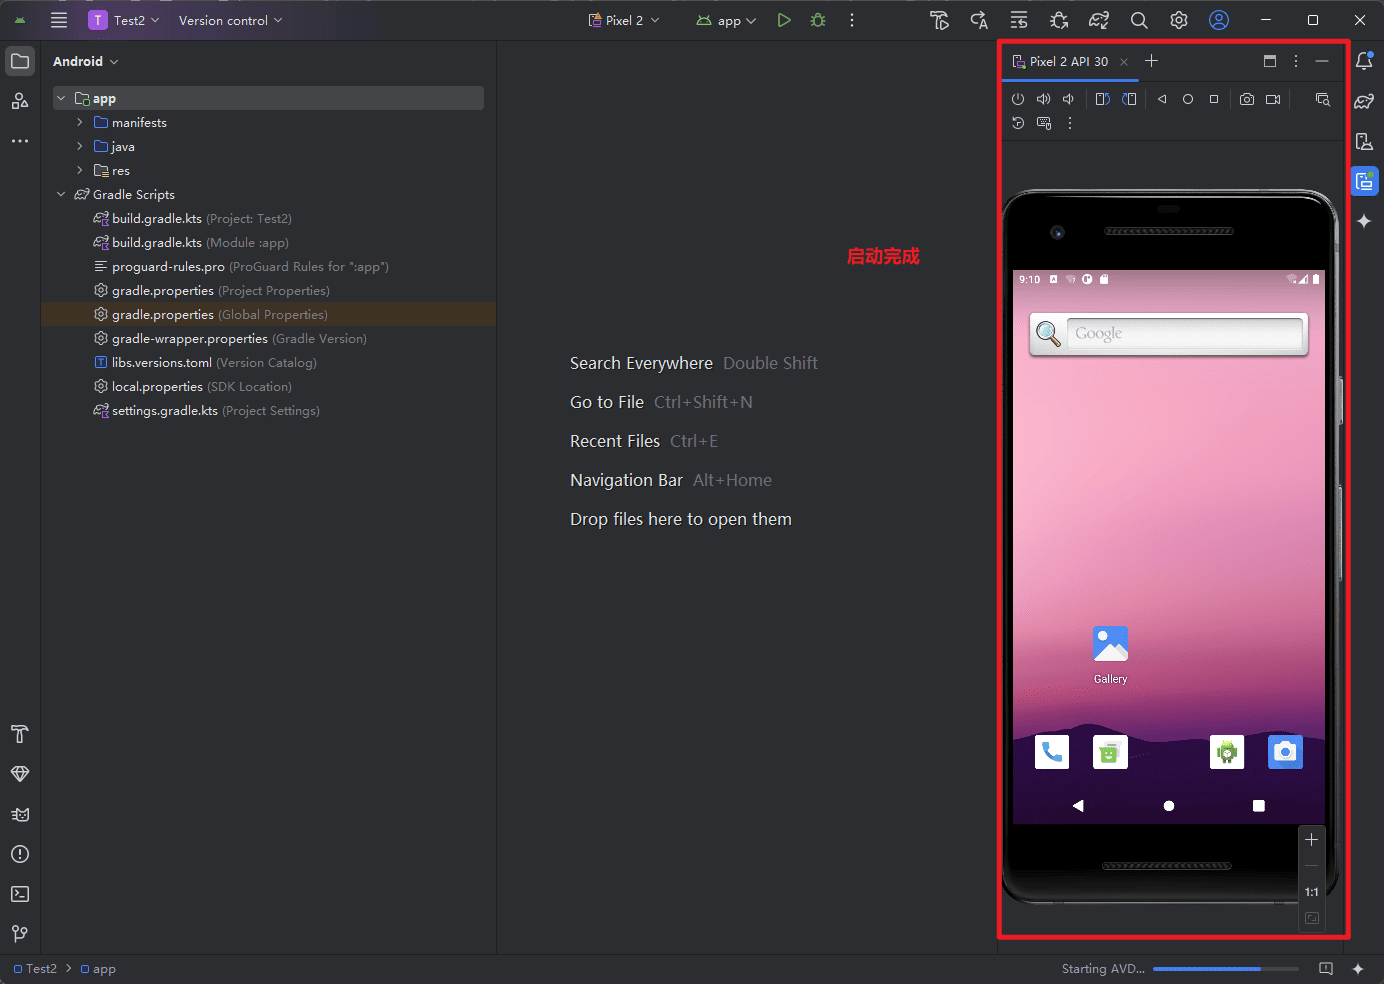Viewport: 1384px width, 984px height.
Task: Expand the manifests folder in tree
Action: [80, 122]
